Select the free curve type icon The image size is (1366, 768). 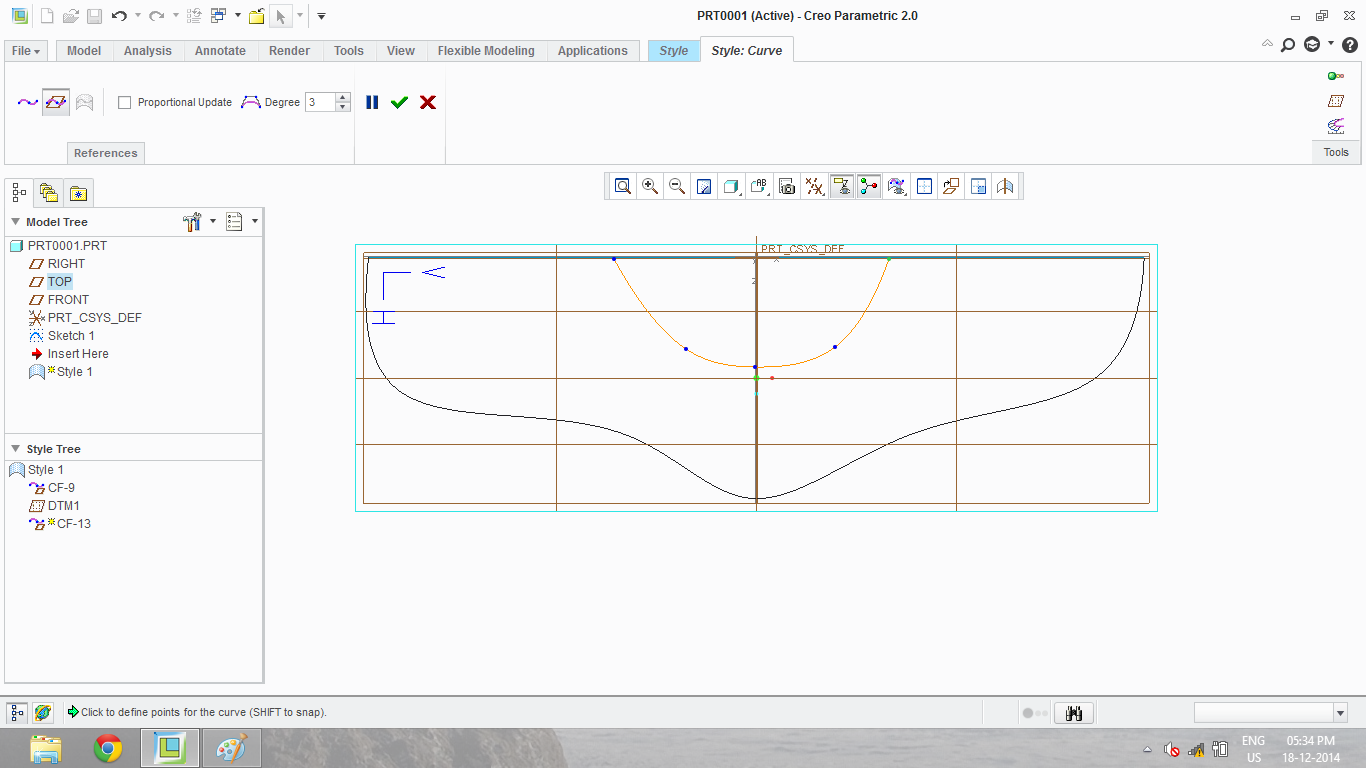point(28,102)
